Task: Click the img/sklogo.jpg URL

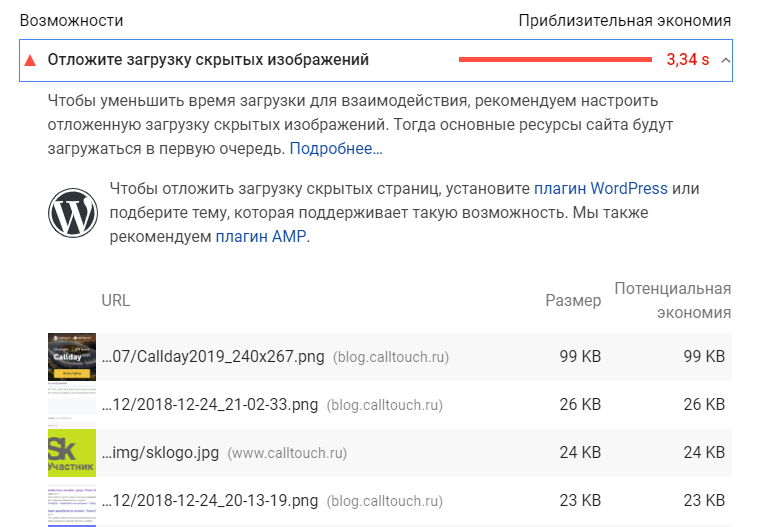Action: click(x=160, y=453)
